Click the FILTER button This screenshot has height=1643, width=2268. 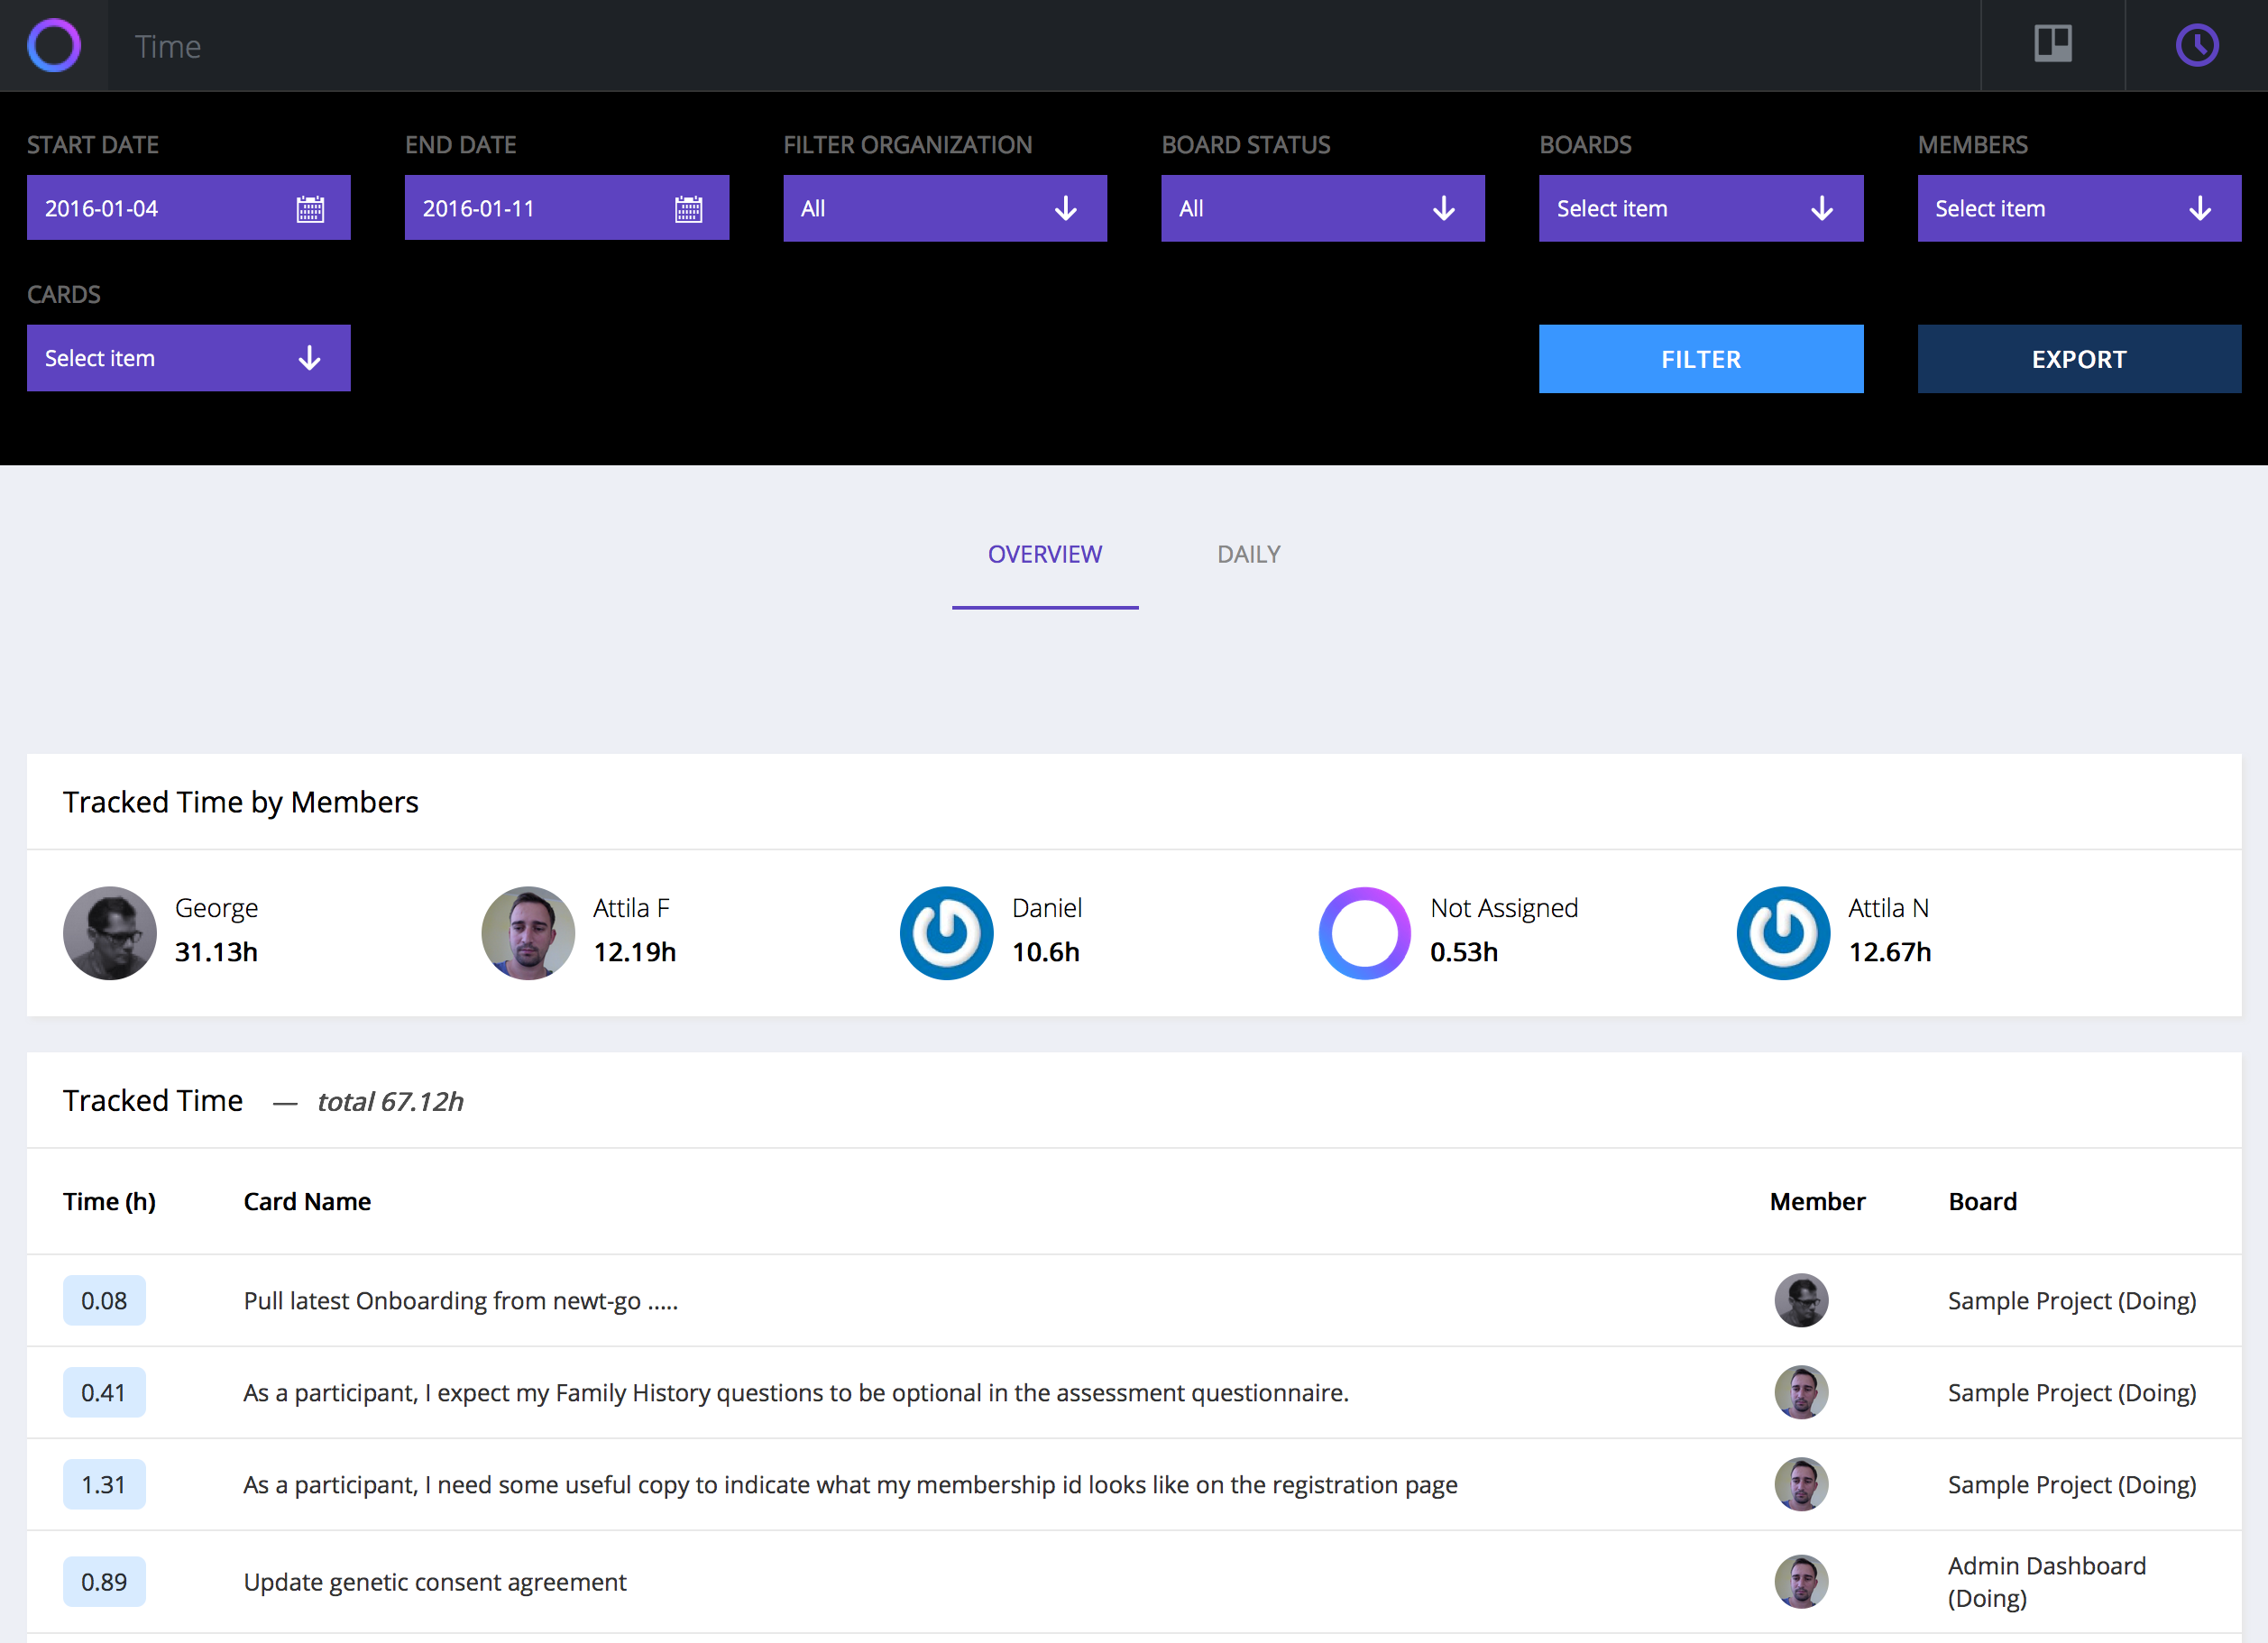coord(1700,358)
